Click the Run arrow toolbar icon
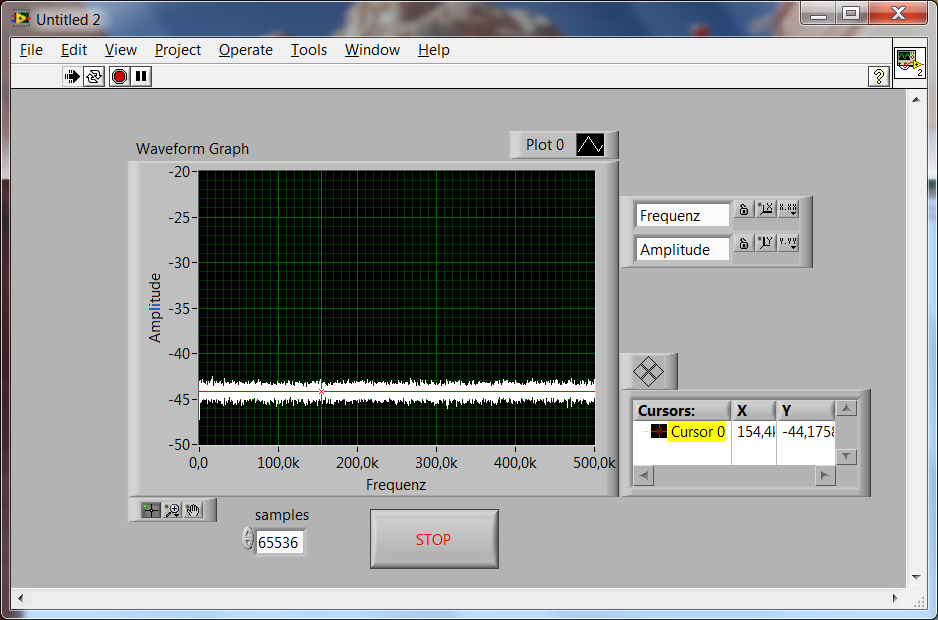This screenshot has width=938, height=620. point(72,77)
